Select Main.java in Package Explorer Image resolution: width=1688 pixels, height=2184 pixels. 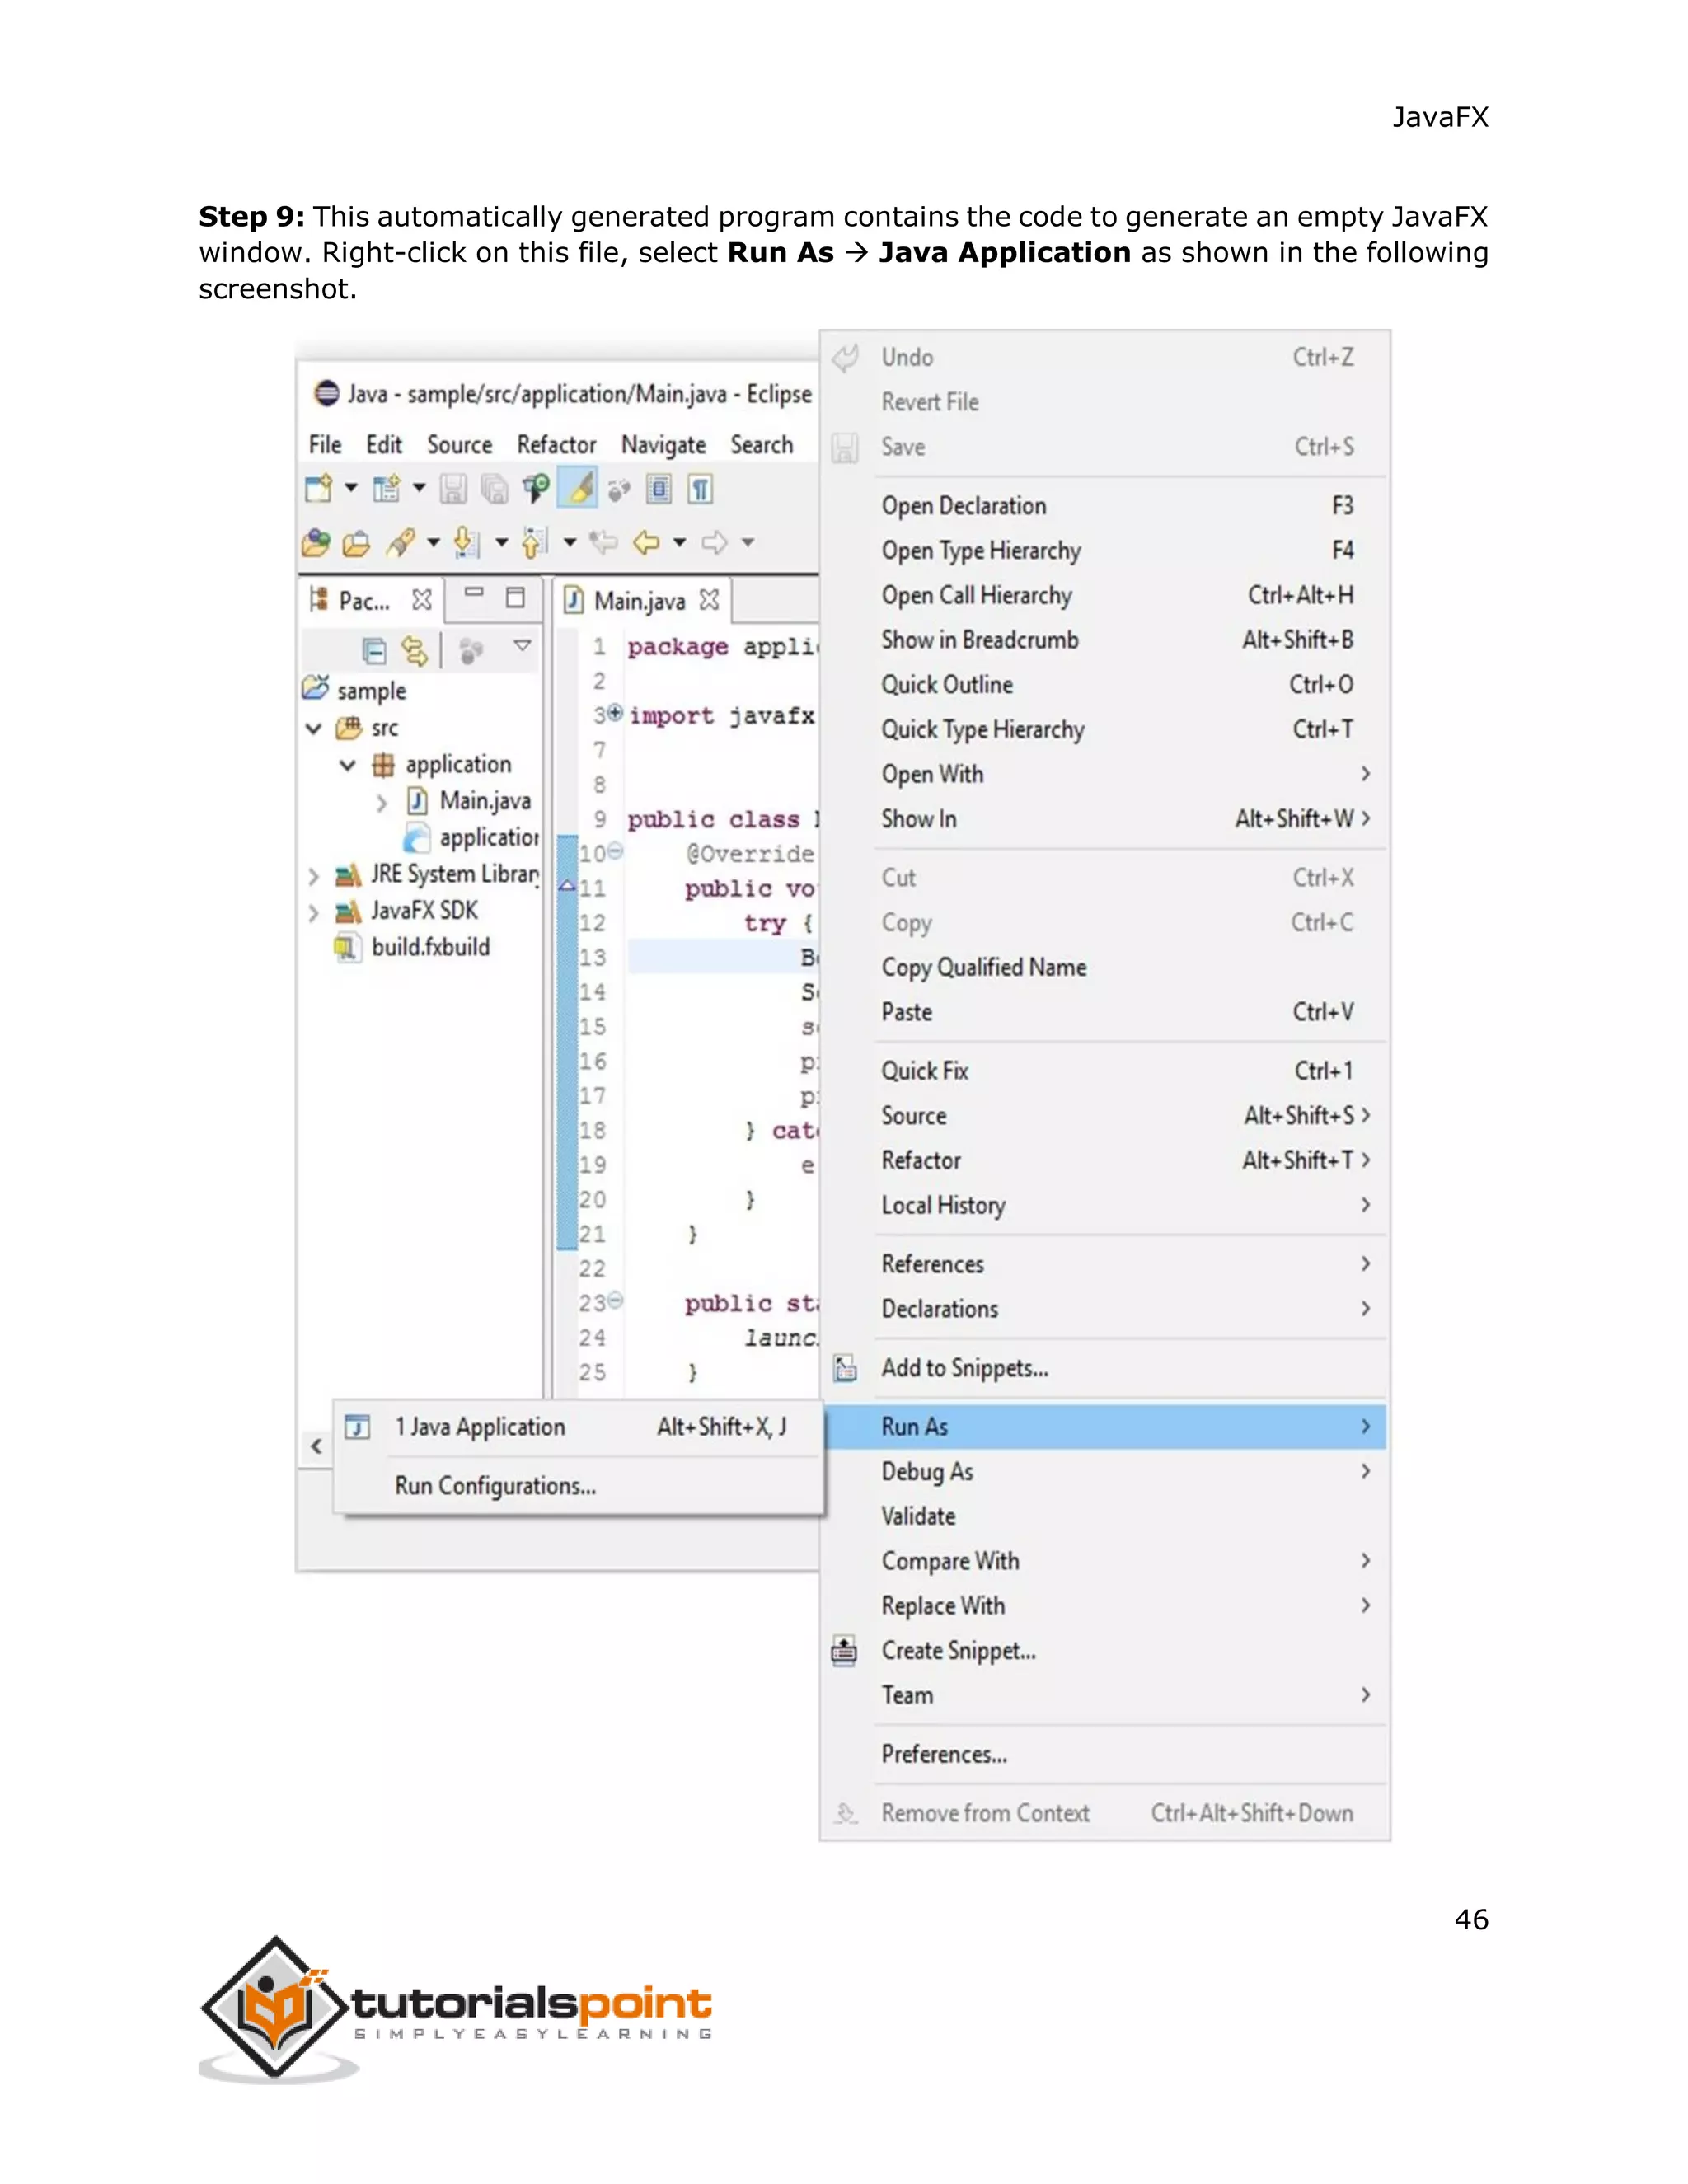pos(470,801)
